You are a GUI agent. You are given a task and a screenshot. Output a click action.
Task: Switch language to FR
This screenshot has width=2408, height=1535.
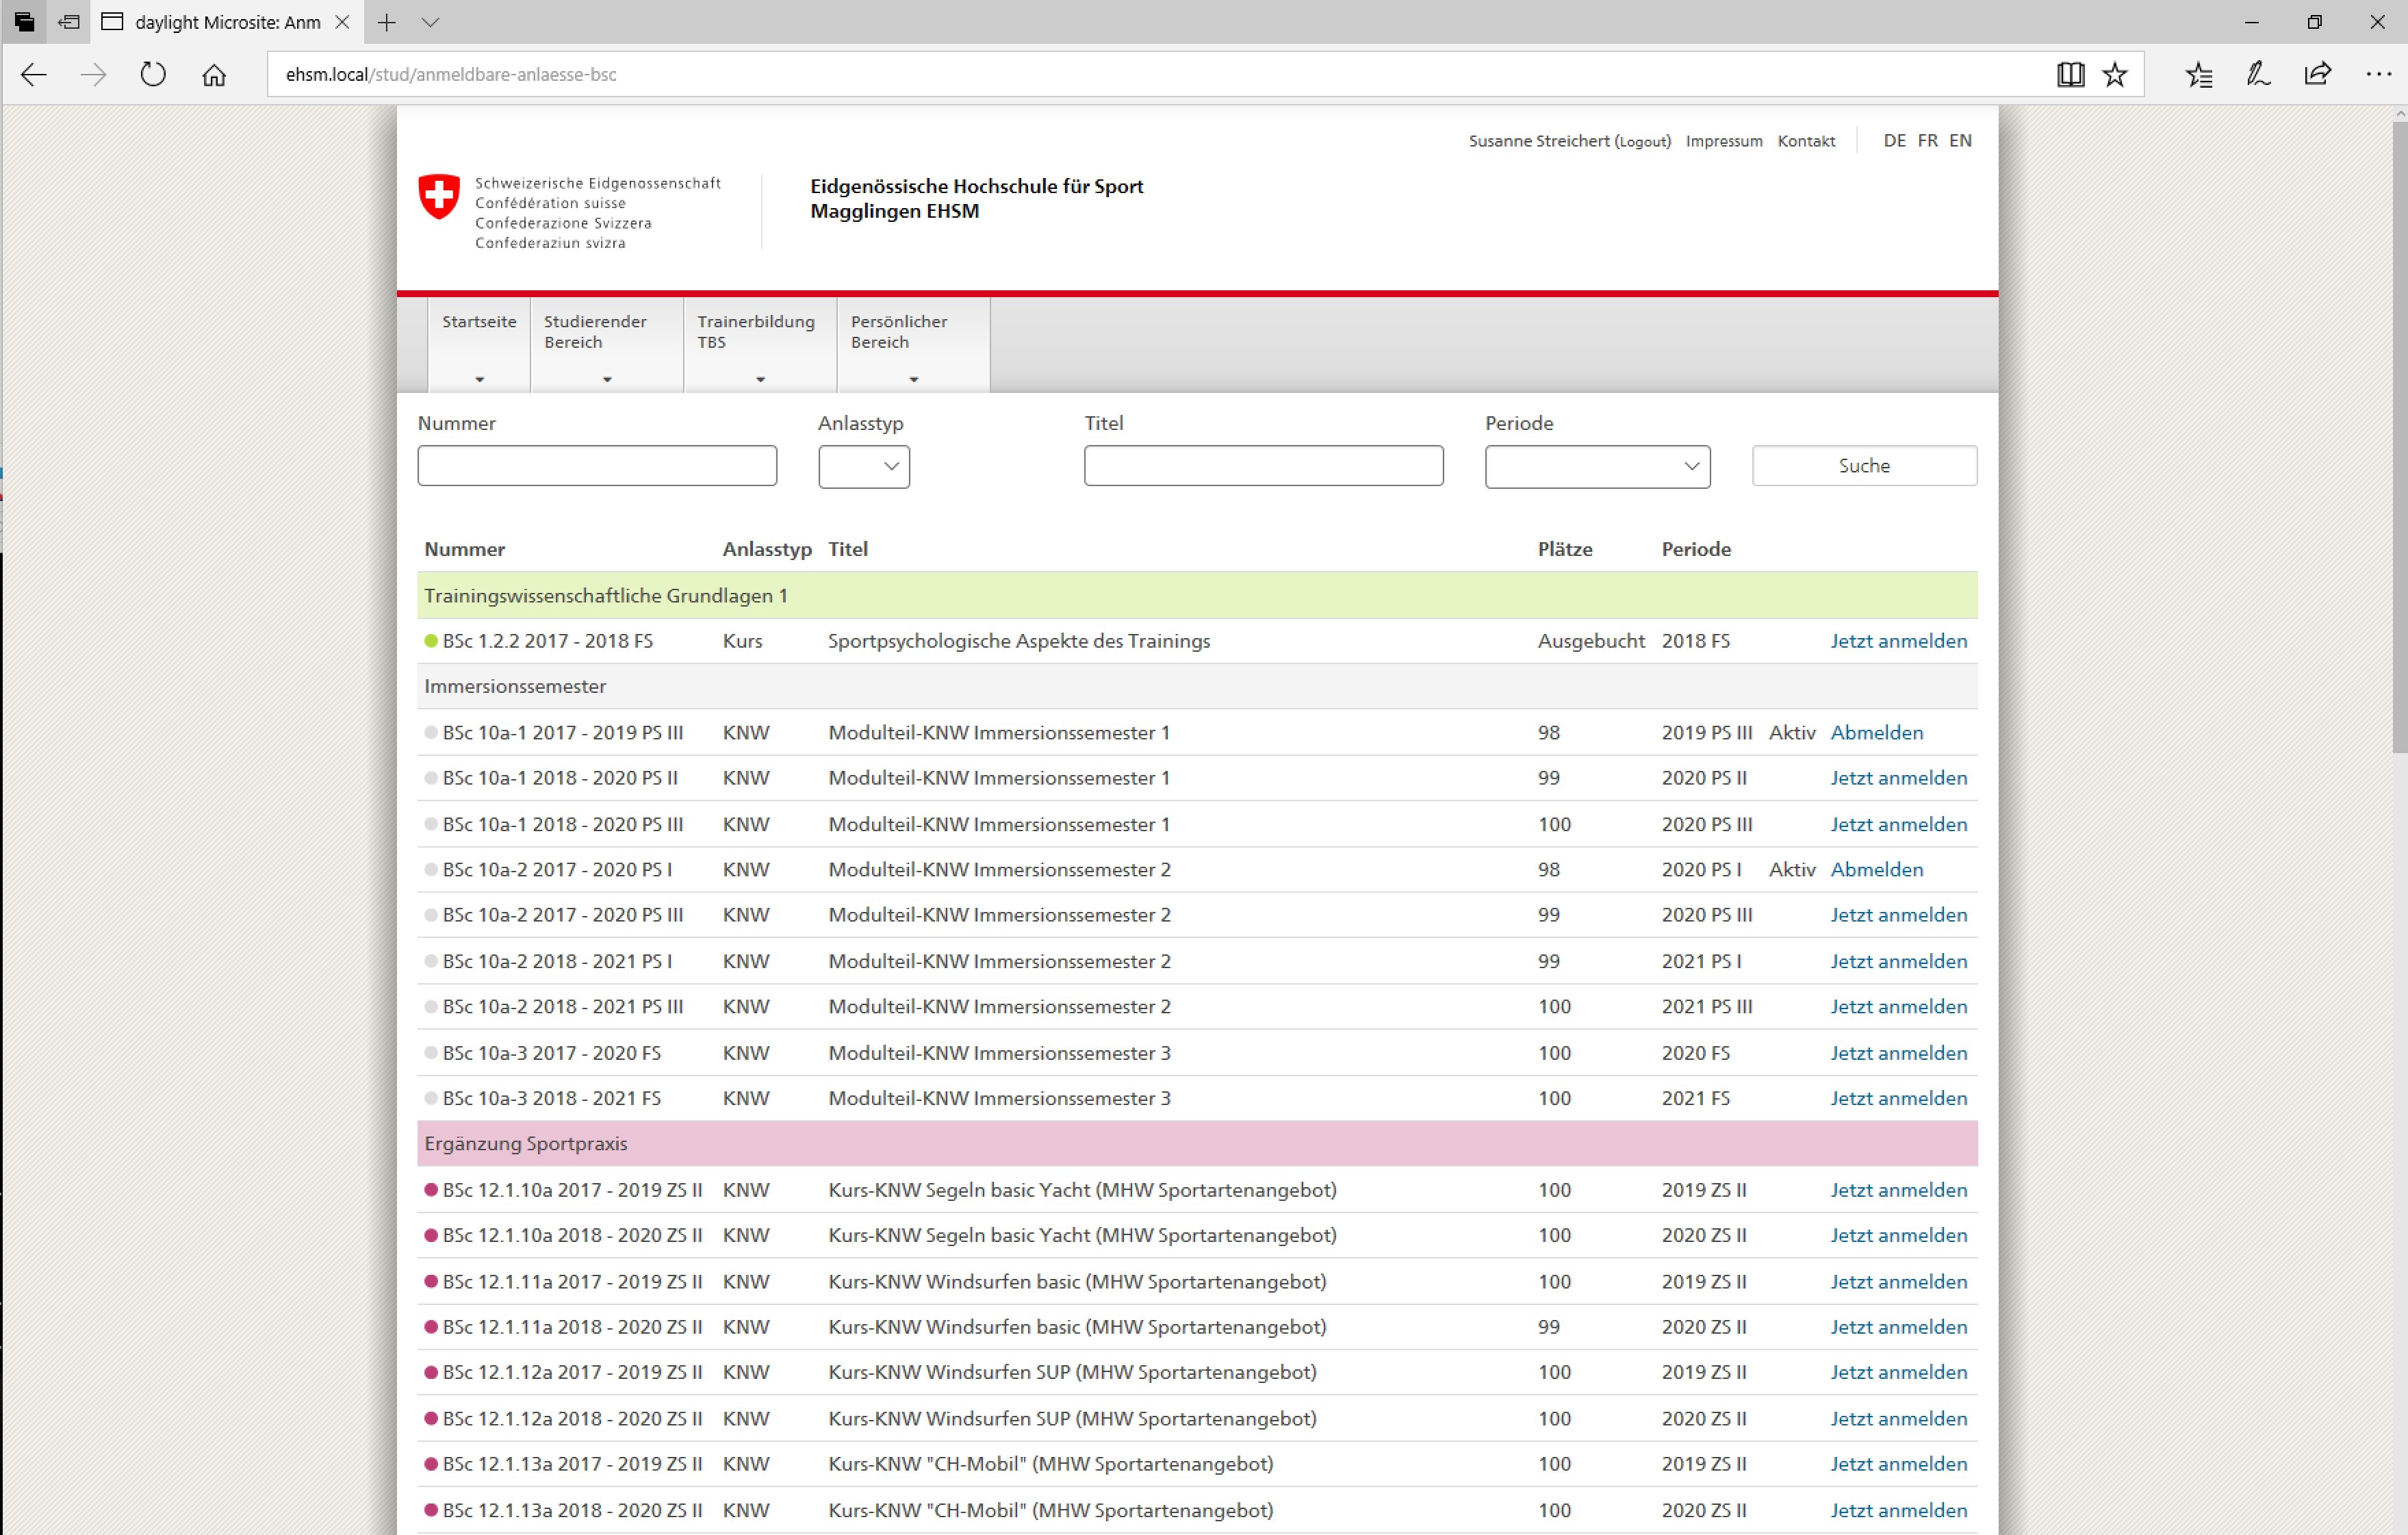pos(1927,141)
